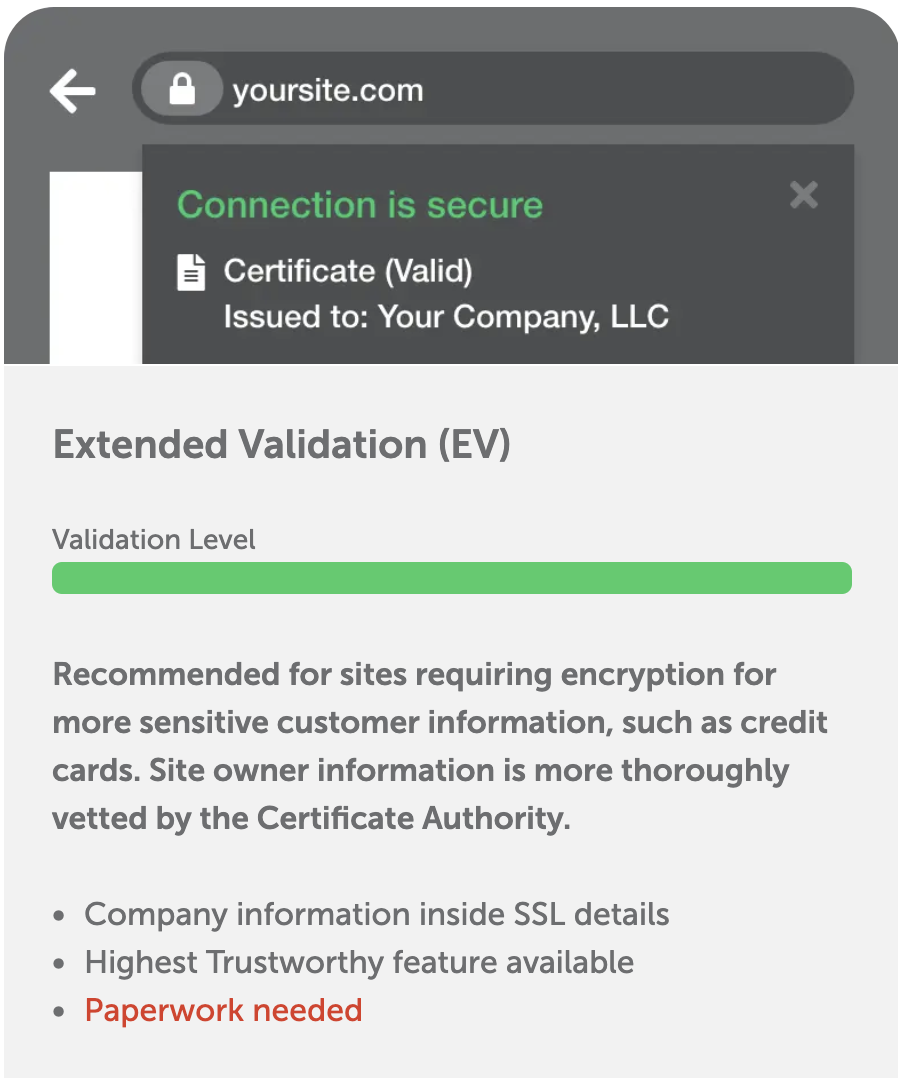Click the green "Connection is secure" heading
This screenshot has height=1078, width=898.
[x=360, y=205]
